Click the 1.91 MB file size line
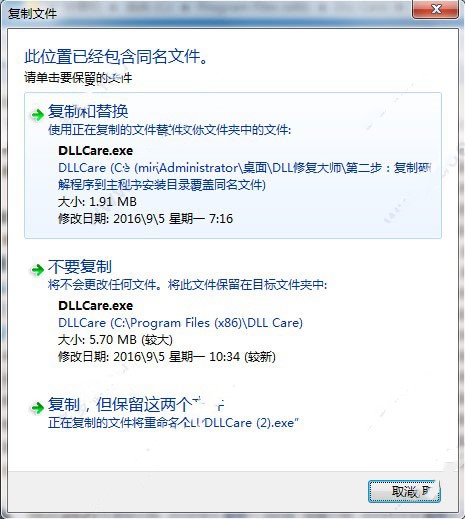 (x=97, y=202)
